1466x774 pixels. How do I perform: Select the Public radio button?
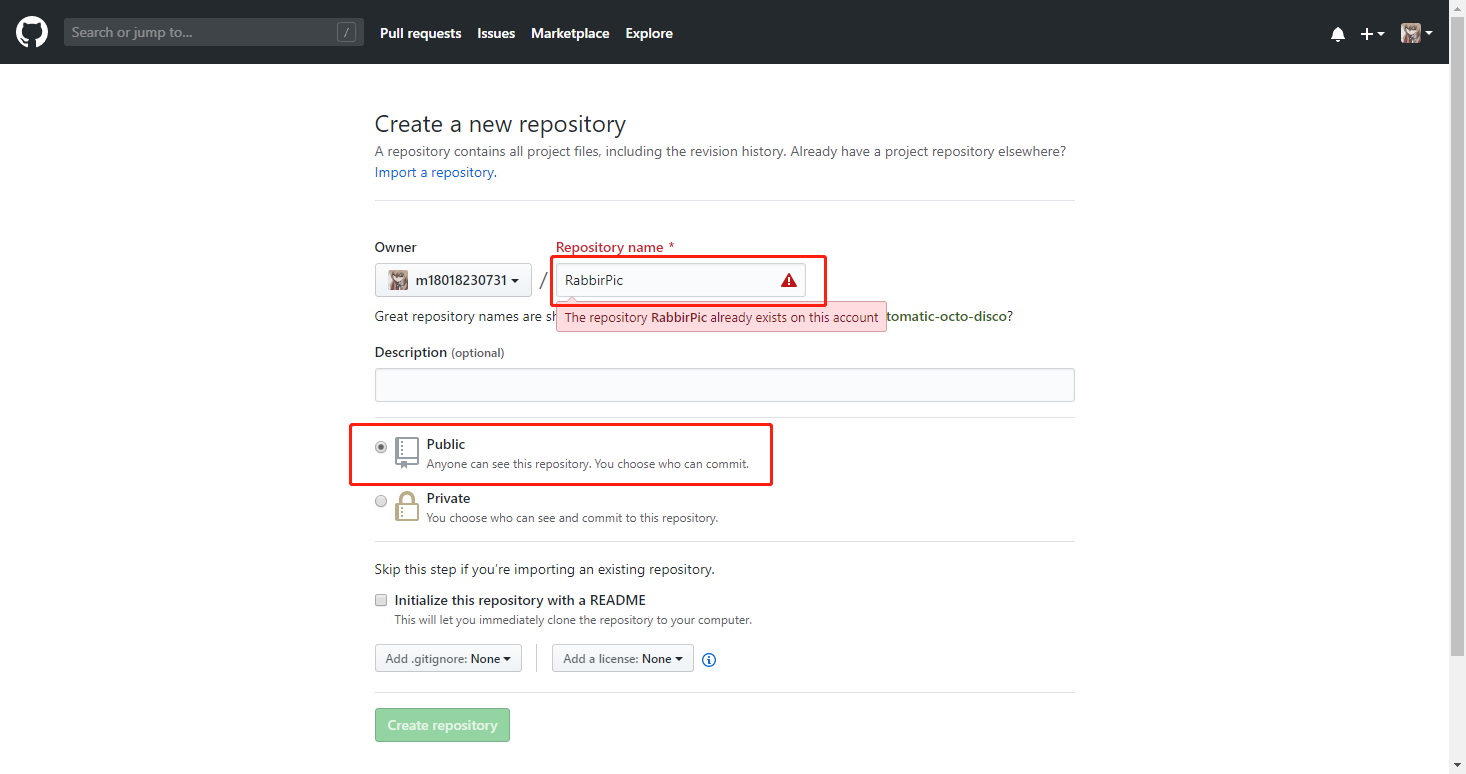381,447
